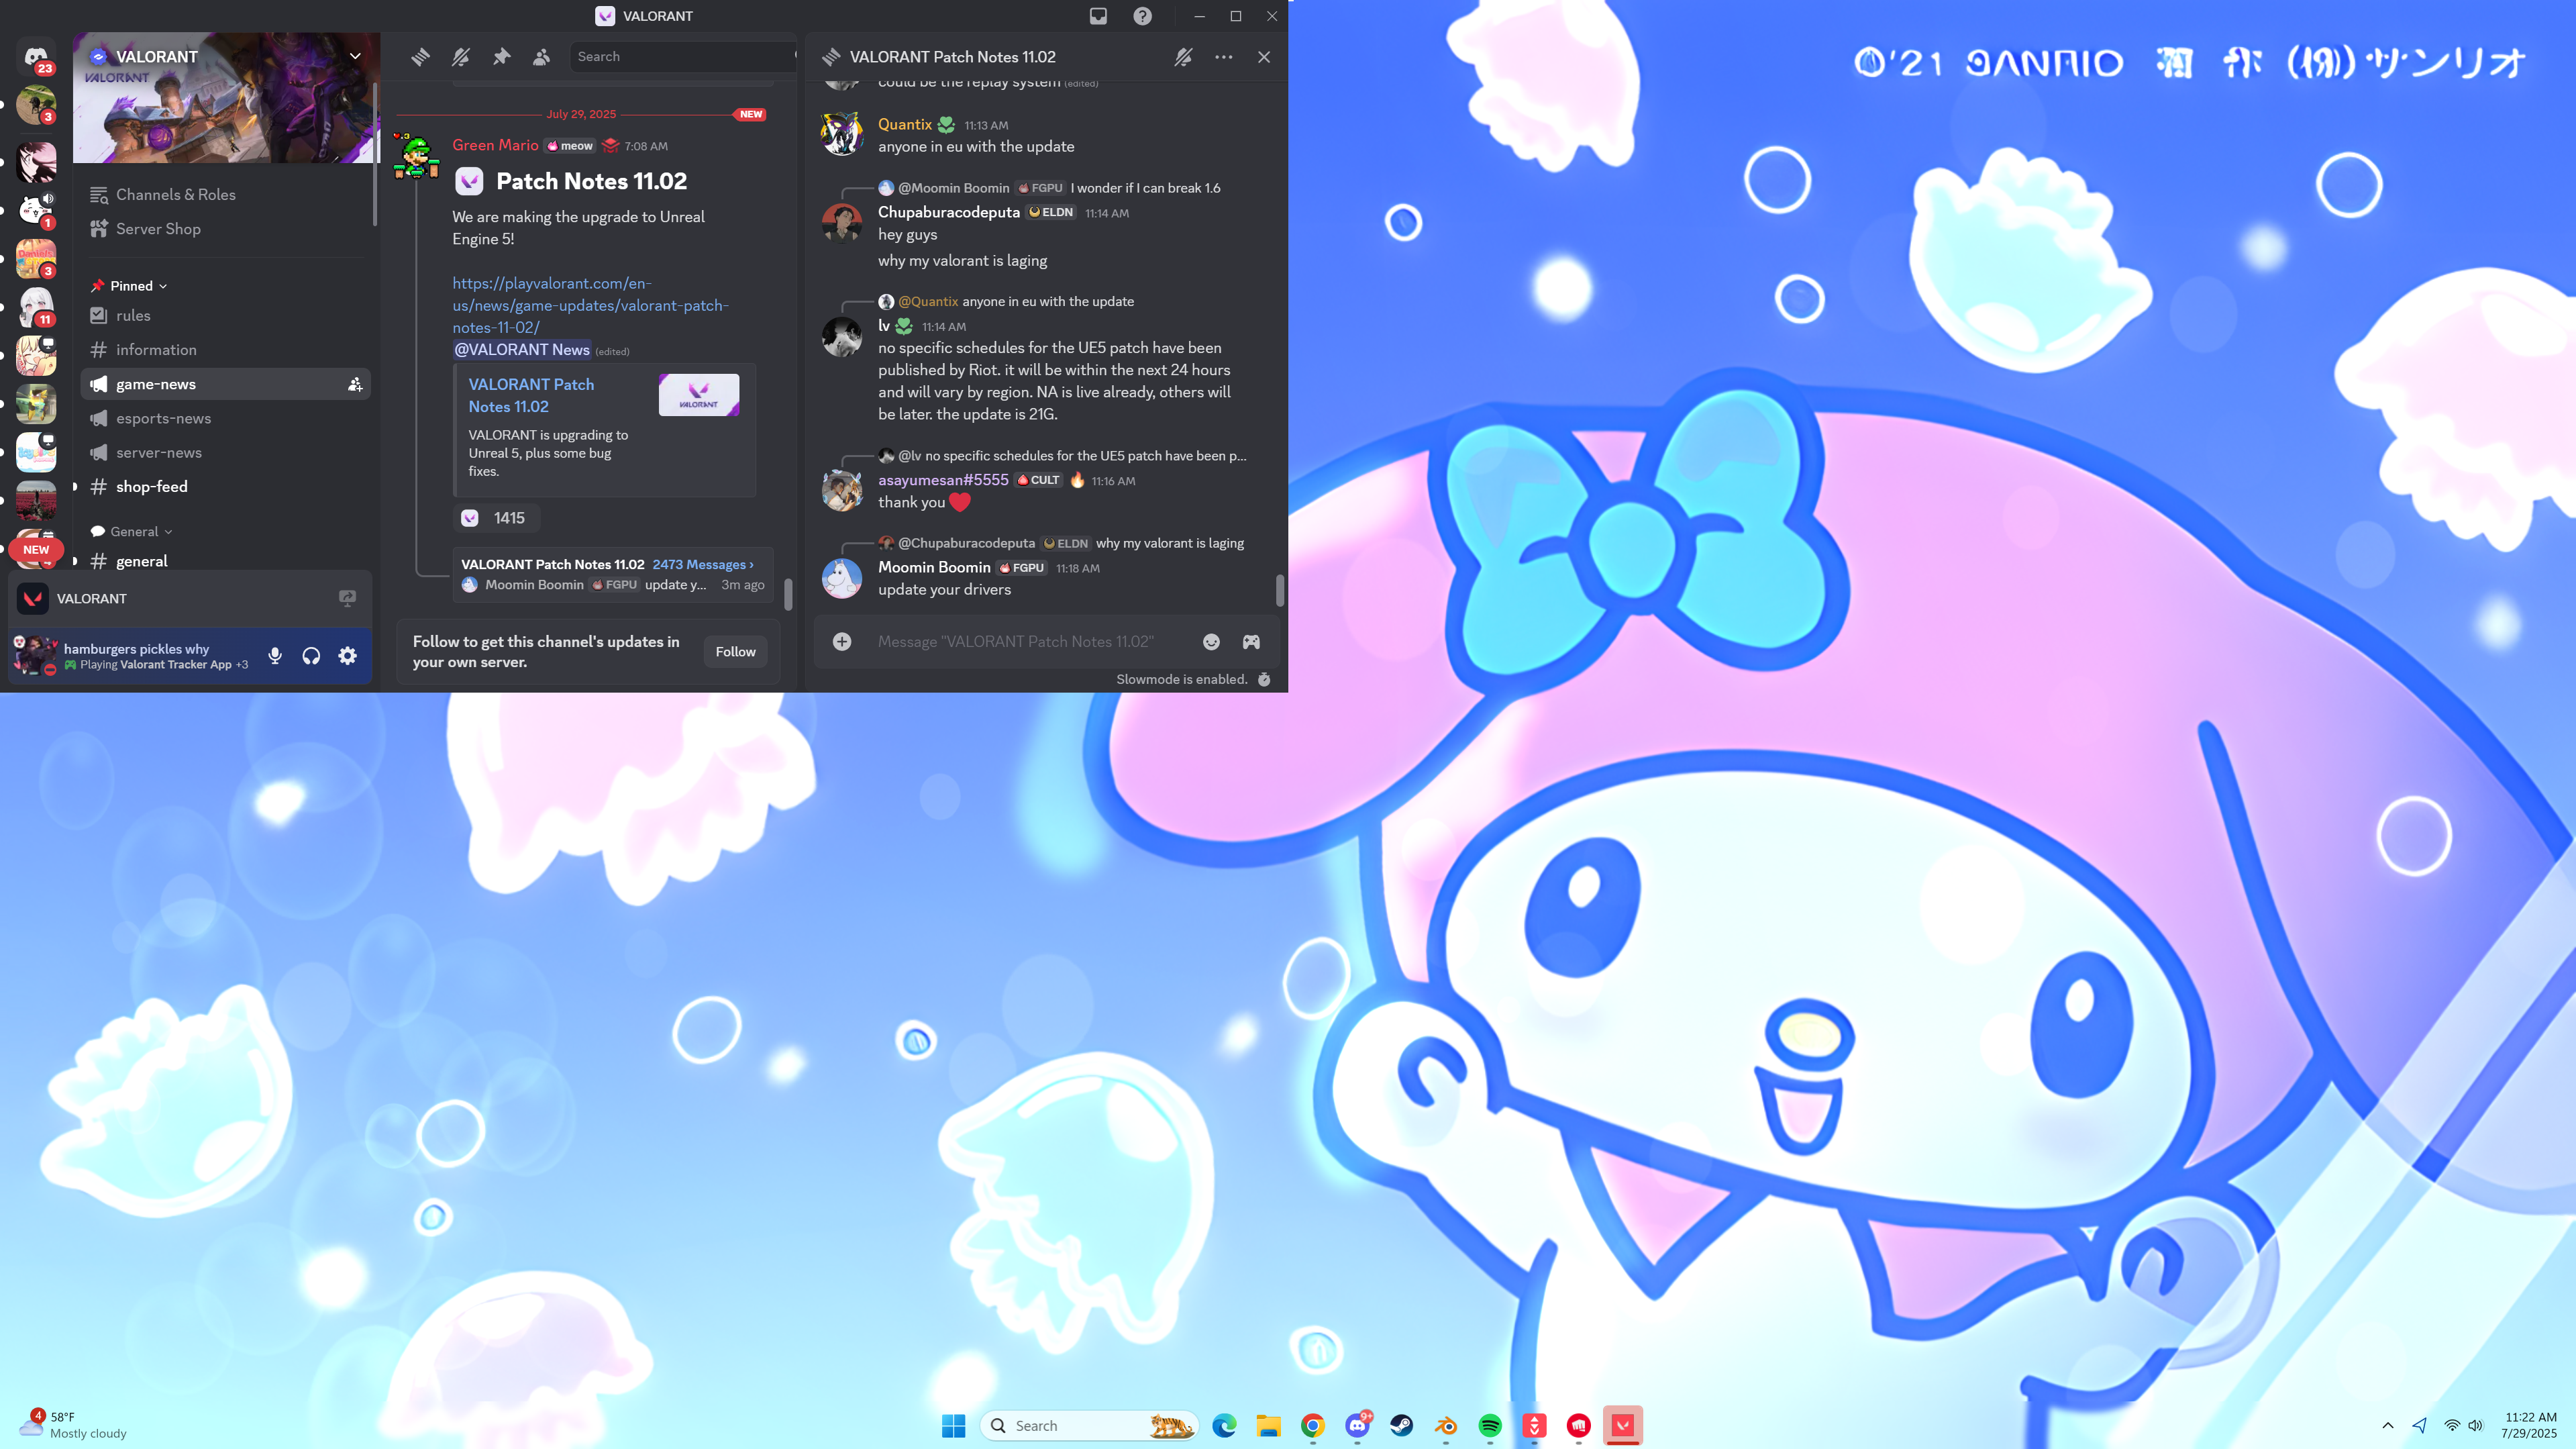
Task: Toggle microphone mute in user panel
Action: (x=275, y=656)
